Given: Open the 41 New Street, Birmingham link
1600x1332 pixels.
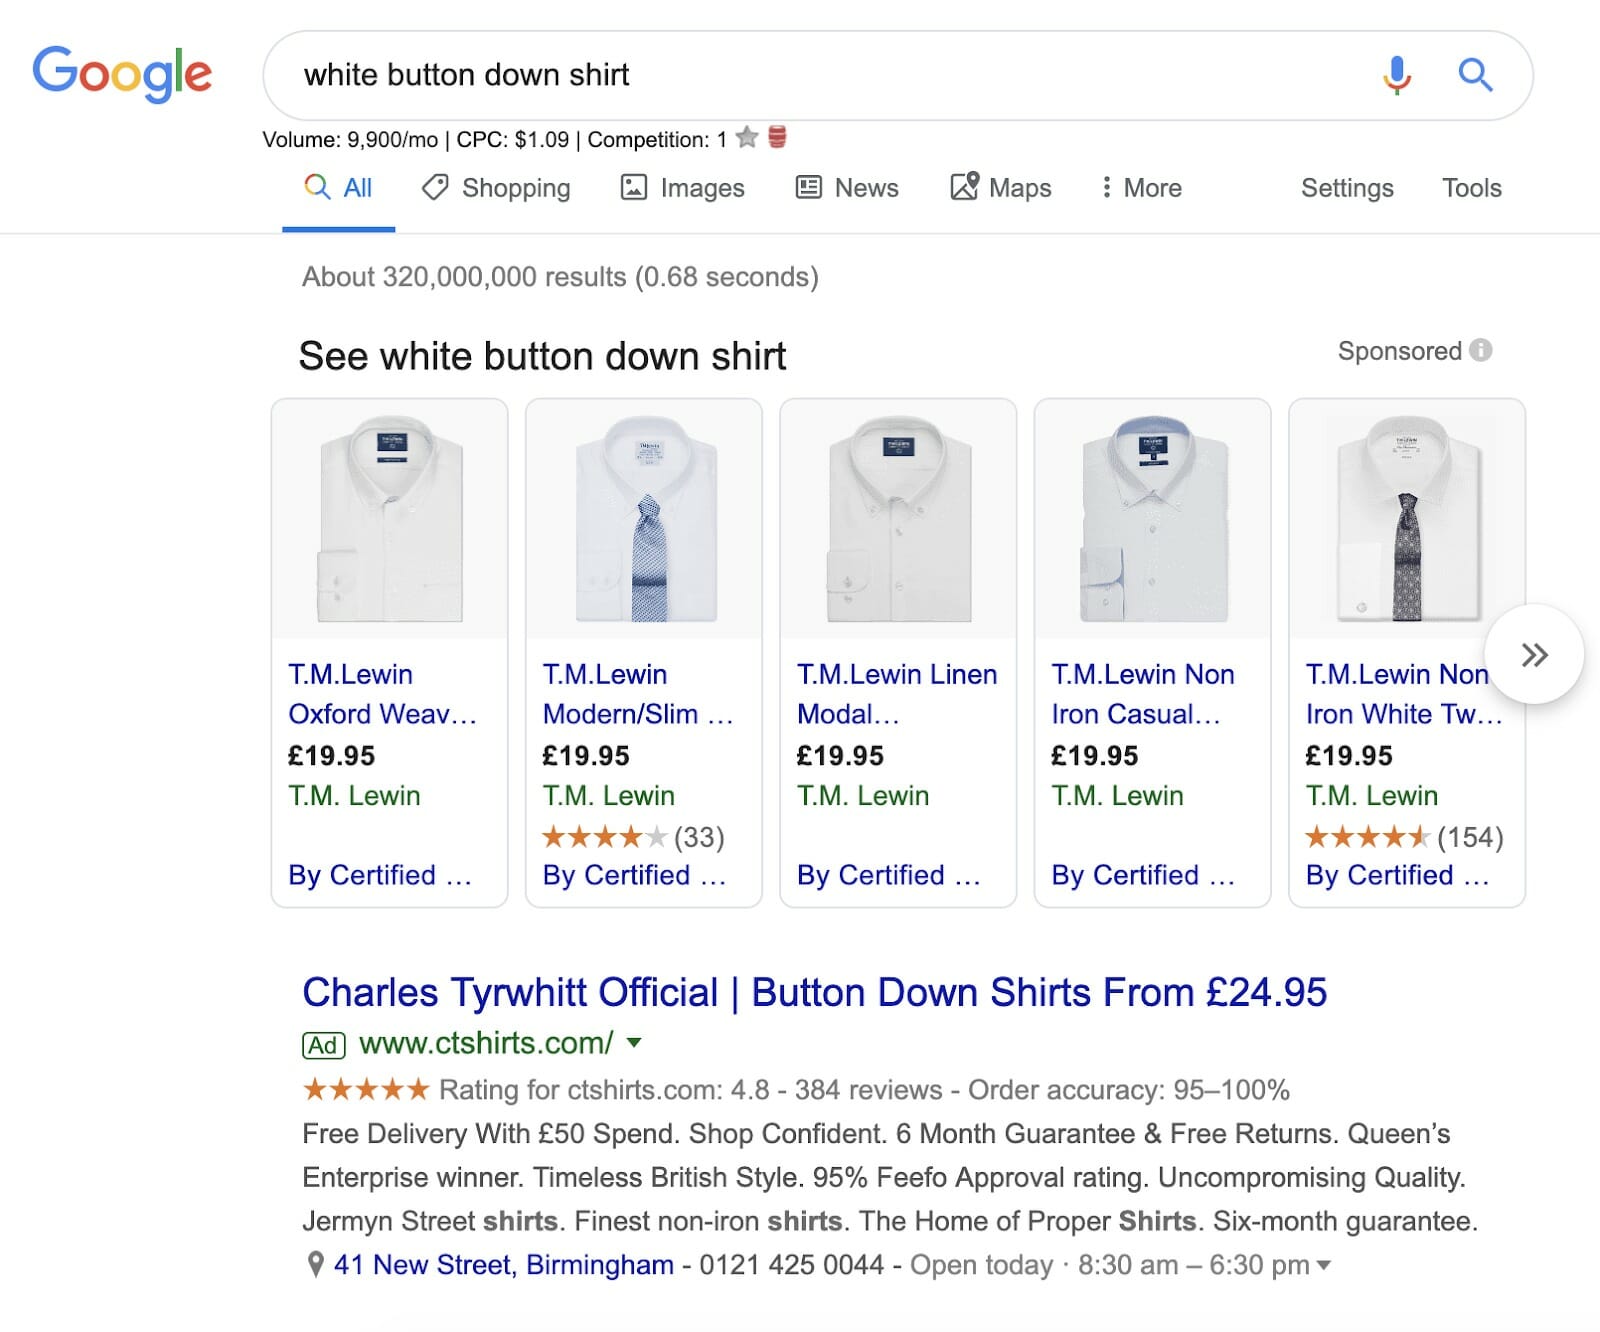Looking at the screenshot, I should pos(503,1265).
